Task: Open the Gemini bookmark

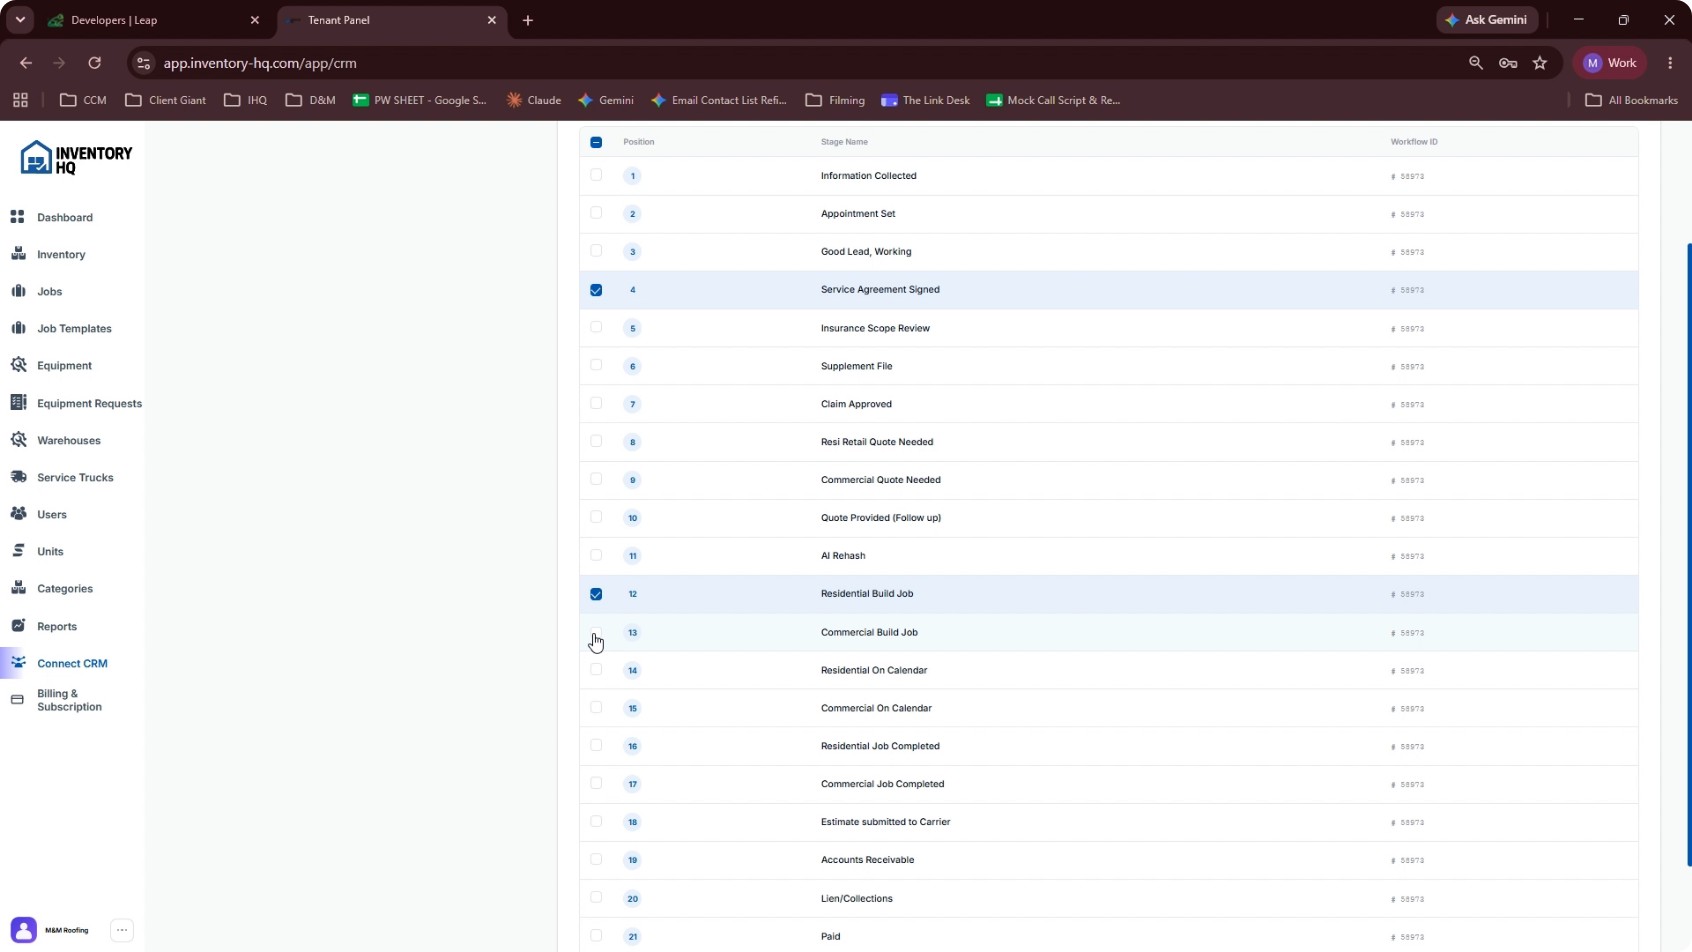Action: click(606, 100)
